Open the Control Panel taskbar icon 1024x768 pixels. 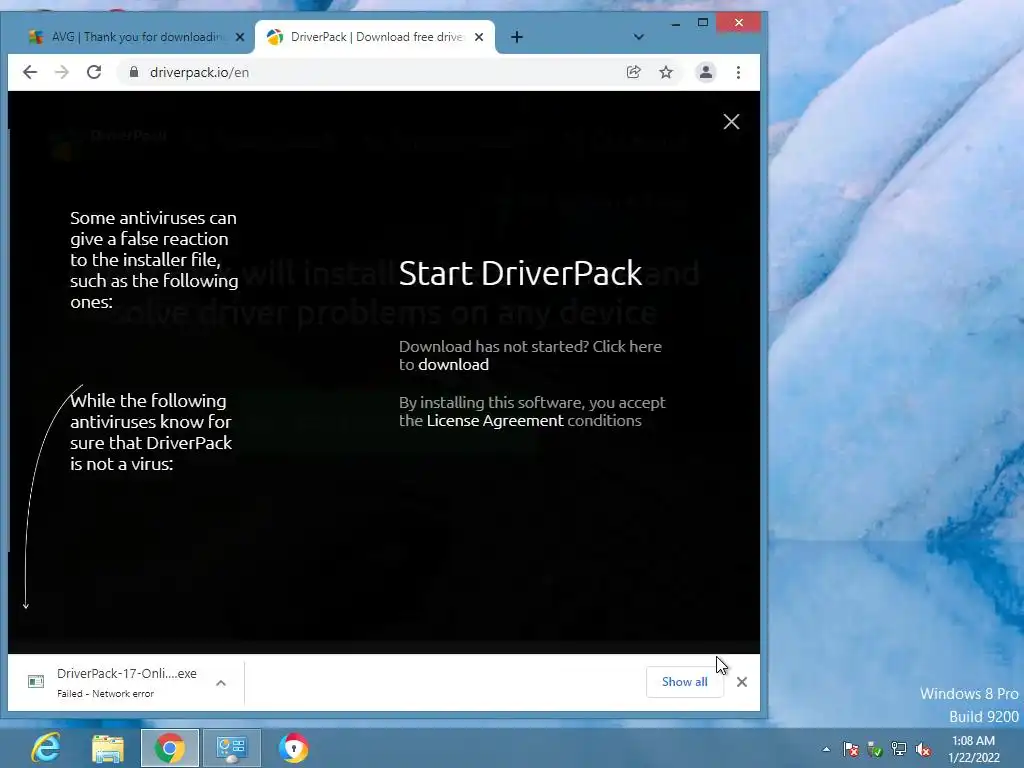(x=231, y=748)
